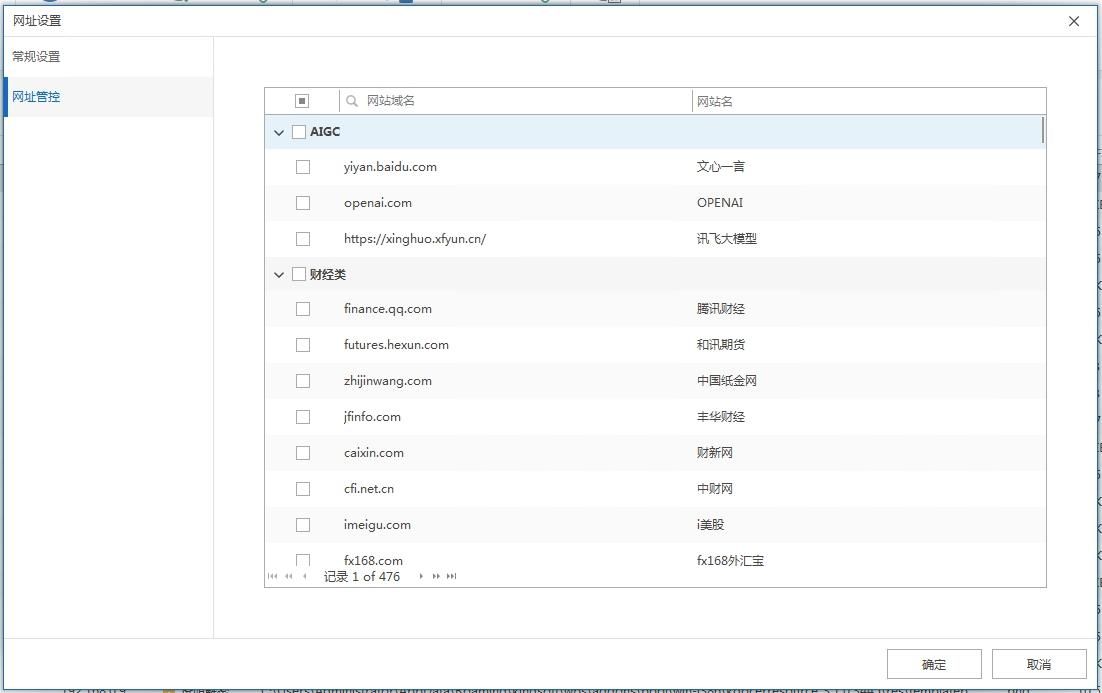Collapse the AIGC group chevron

tap(279, 132)
